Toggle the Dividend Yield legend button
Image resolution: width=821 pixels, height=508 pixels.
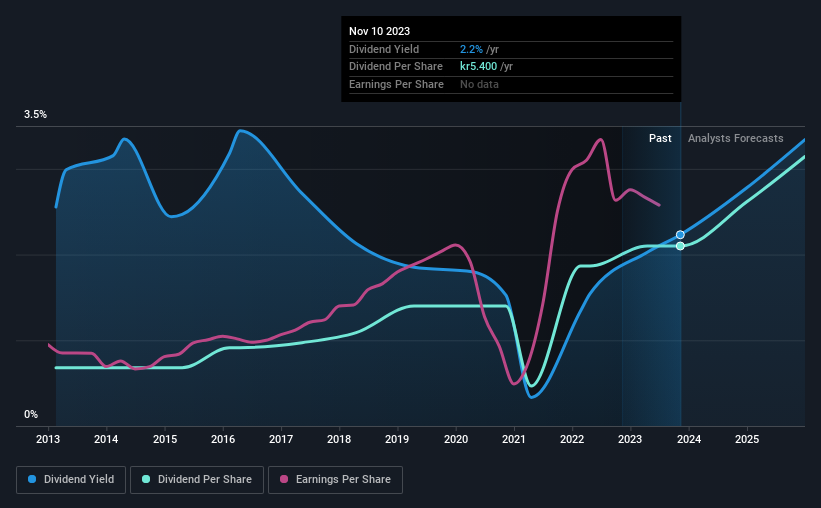(x=71, y=480)
